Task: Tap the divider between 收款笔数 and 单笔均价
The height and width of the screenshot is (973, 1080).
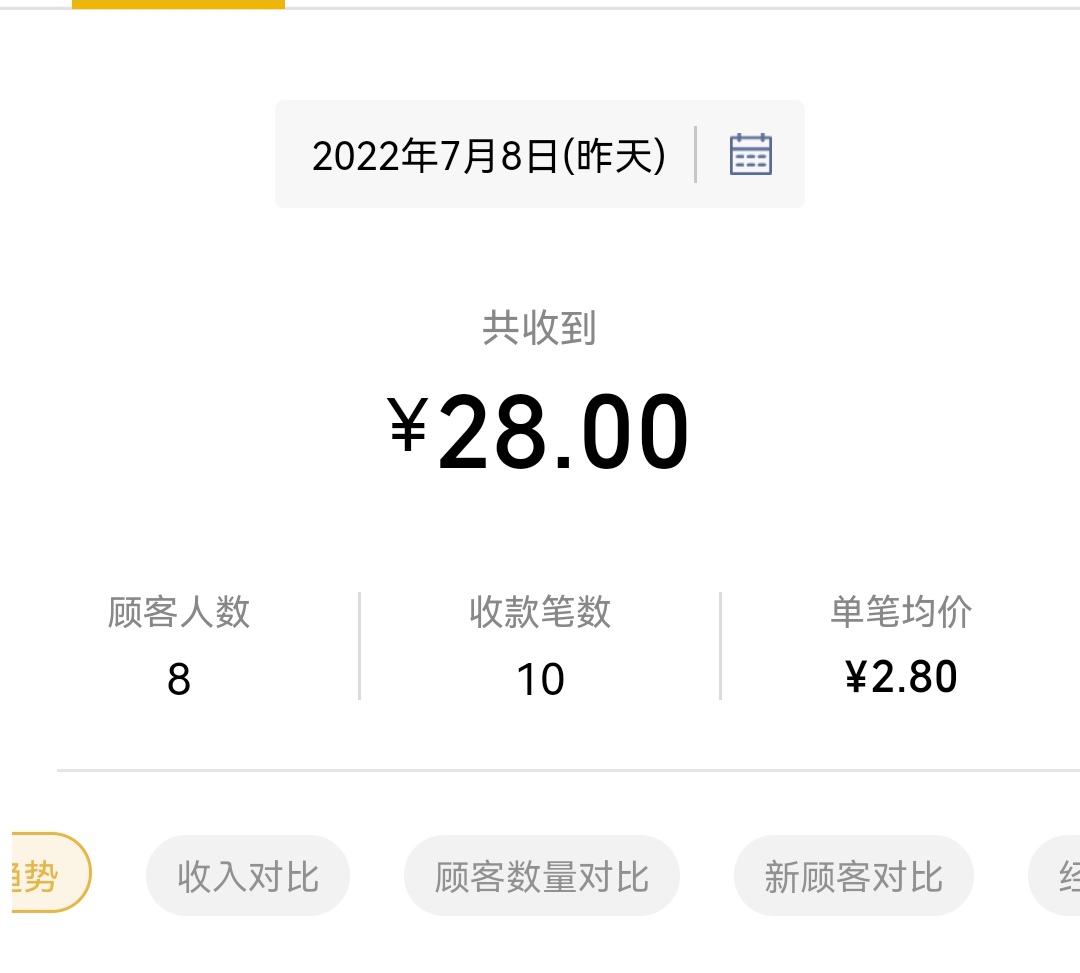Action: pyautogui.click(x=720, y=646)
